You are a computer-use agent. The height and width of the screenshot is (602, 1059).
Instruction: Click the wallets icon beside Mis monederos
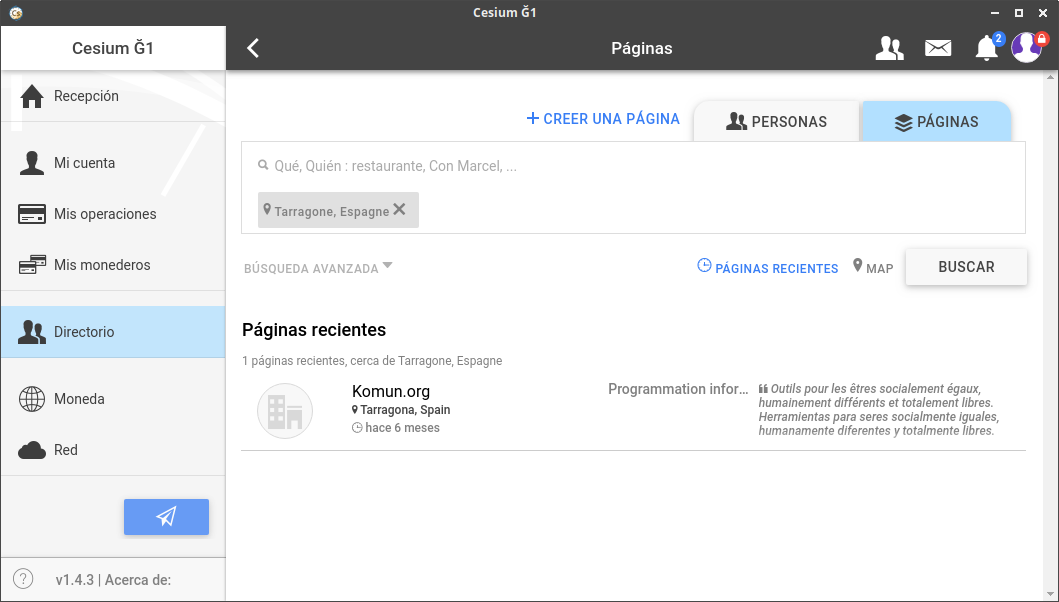[x=32, y=265]
